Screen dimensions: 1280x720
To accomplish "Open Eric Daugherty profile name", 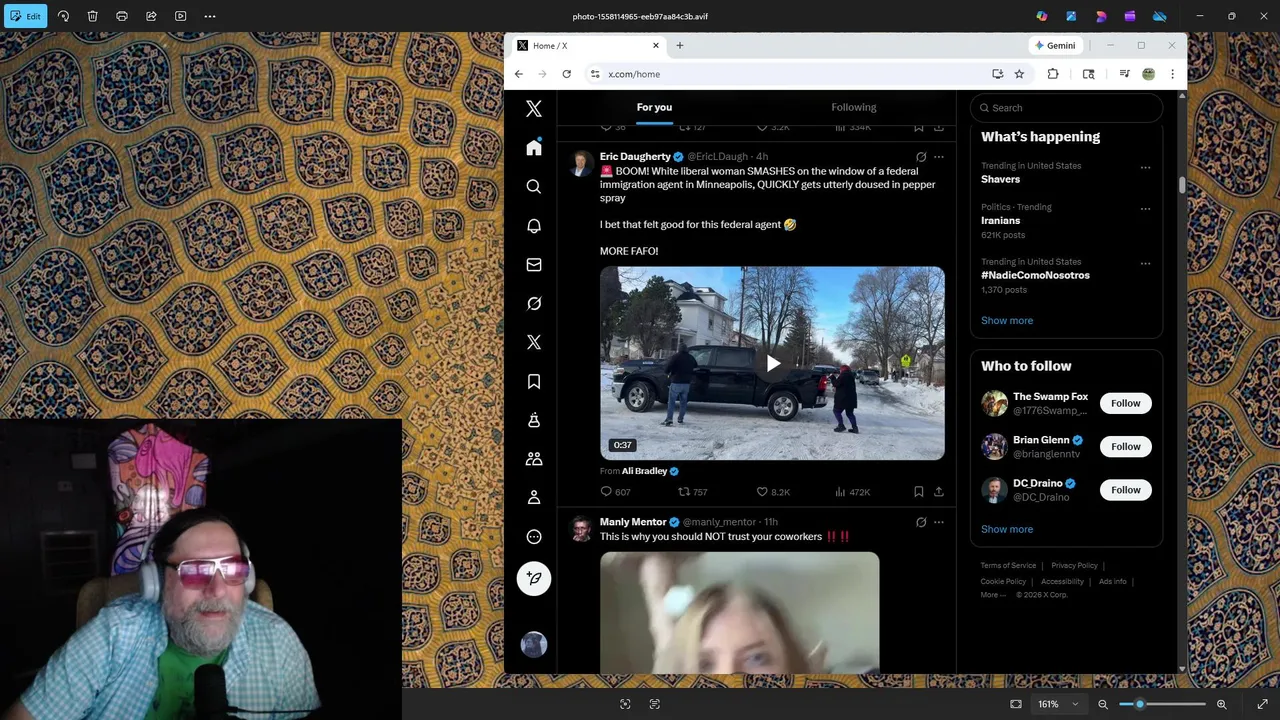I will (x=635, y=157).
